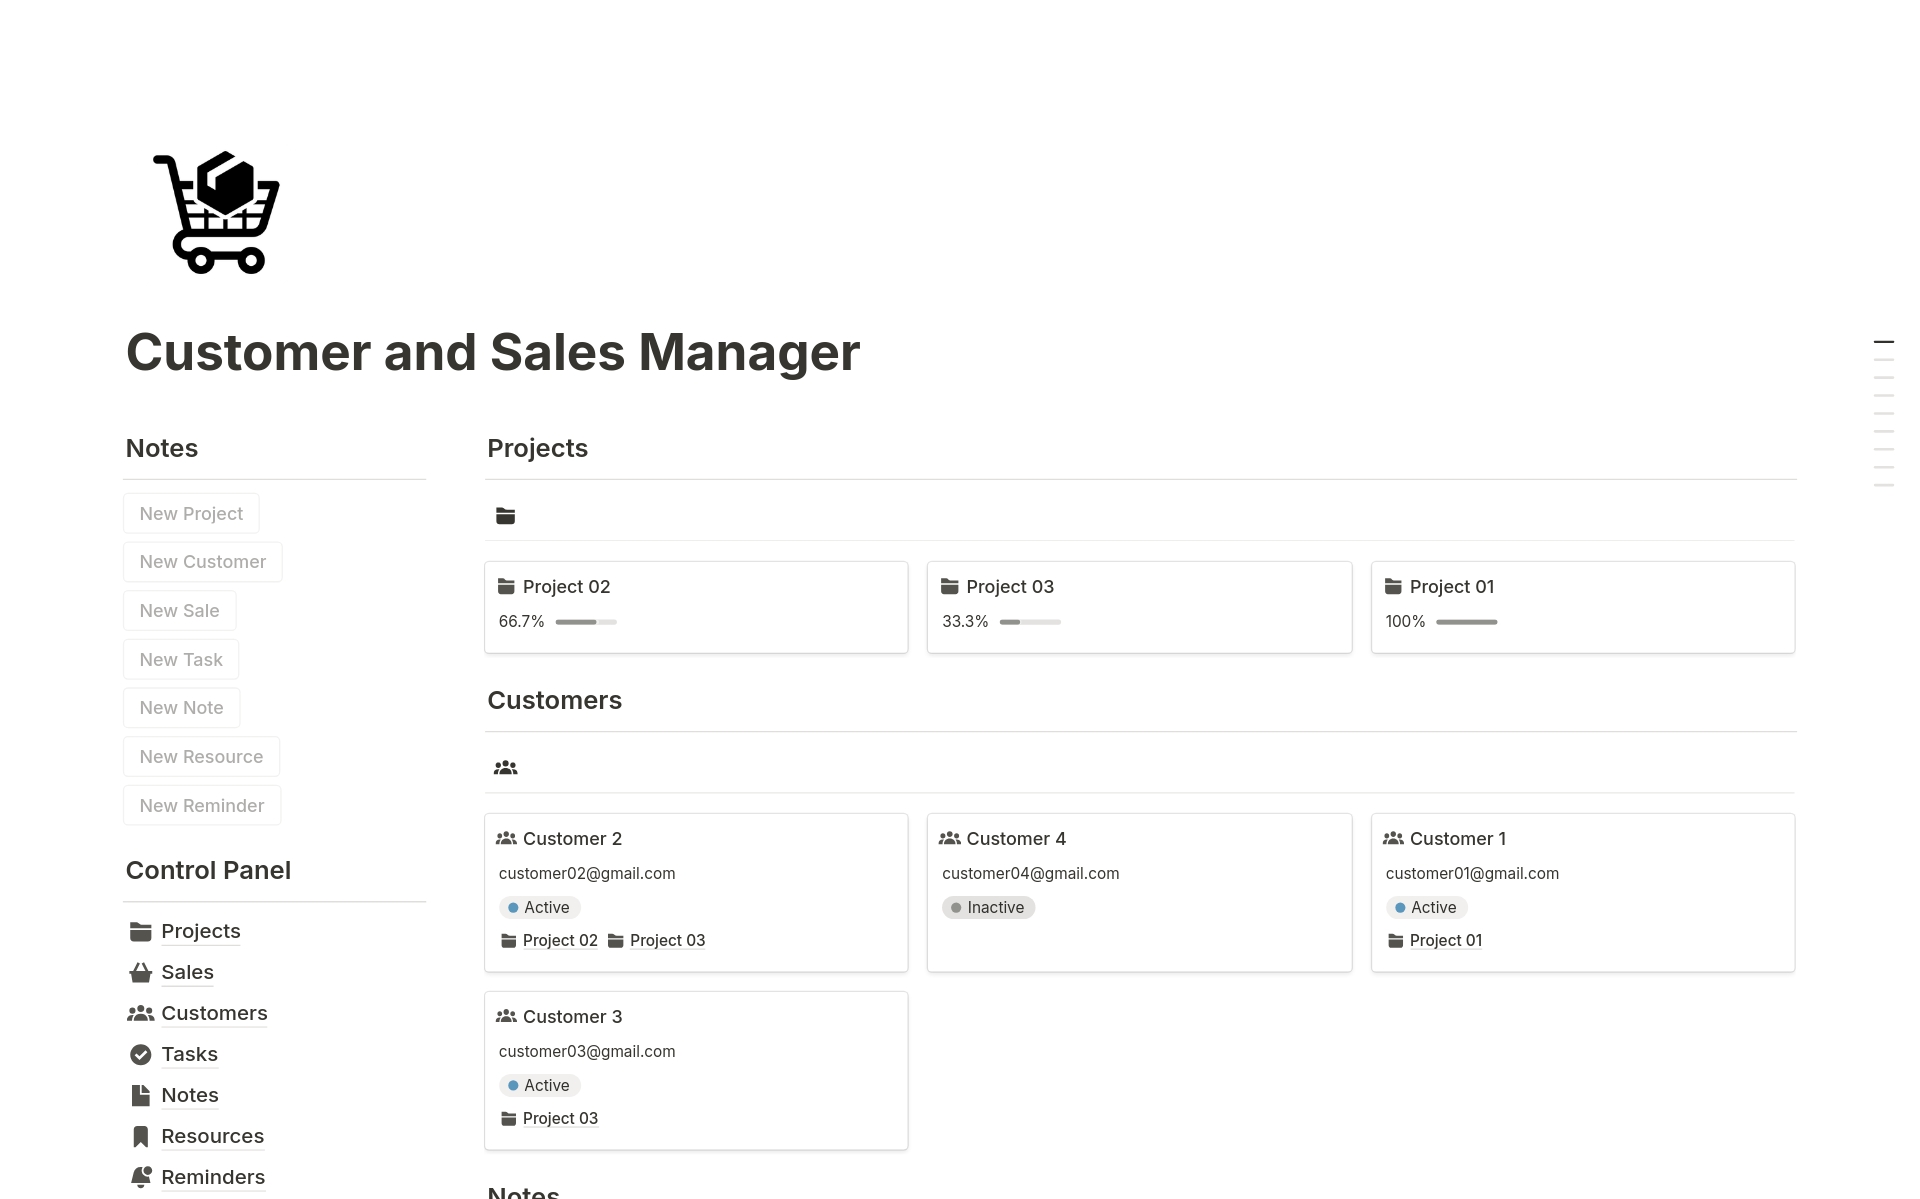This screenshot has width=1920, height=1199.
Task: Click the people view icon under Customers
Action: 505,768
